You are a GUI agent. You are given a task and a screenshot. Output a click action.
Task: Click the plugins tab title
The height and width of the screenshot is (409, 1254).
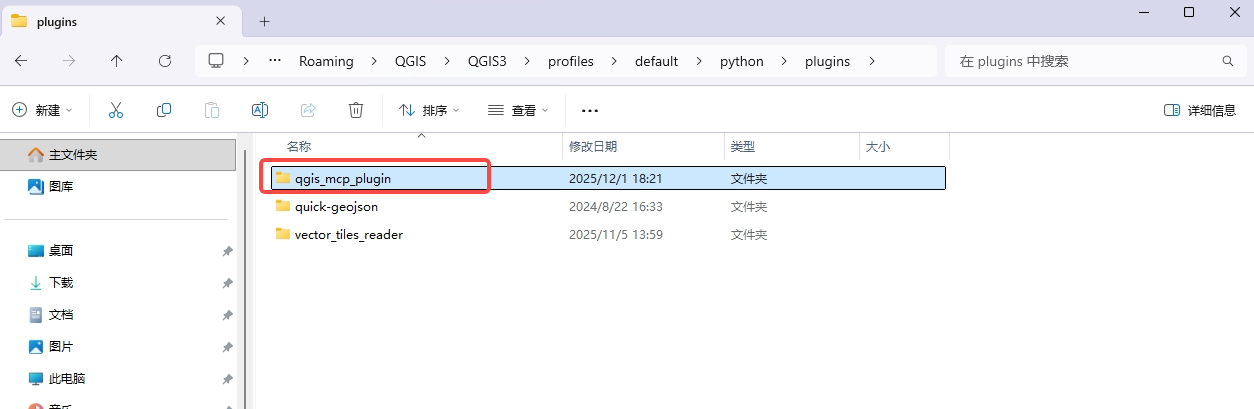coord(57,21)
